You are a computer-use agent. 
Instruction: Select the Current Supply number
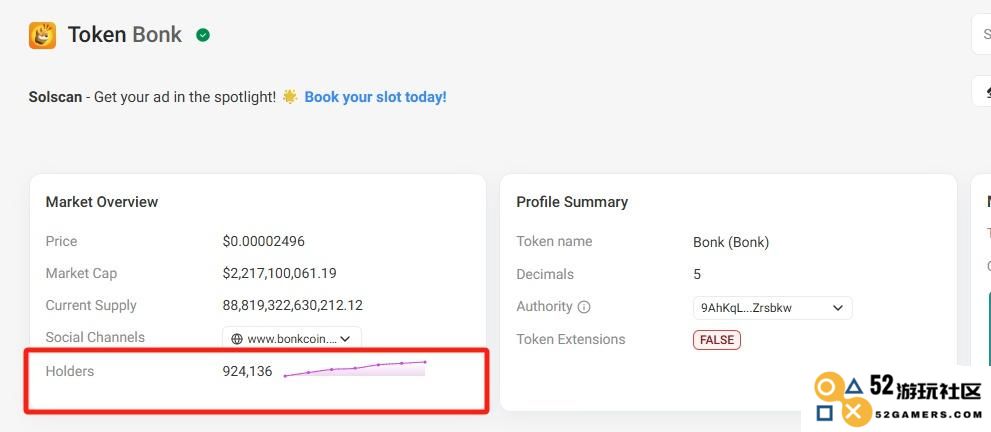coord(293,306)
